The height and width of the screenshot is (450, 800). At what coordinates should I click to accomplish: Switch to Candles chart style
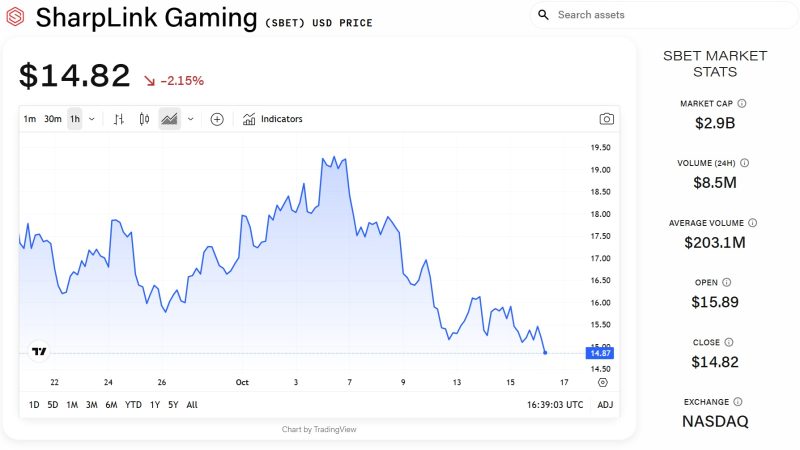144,119
